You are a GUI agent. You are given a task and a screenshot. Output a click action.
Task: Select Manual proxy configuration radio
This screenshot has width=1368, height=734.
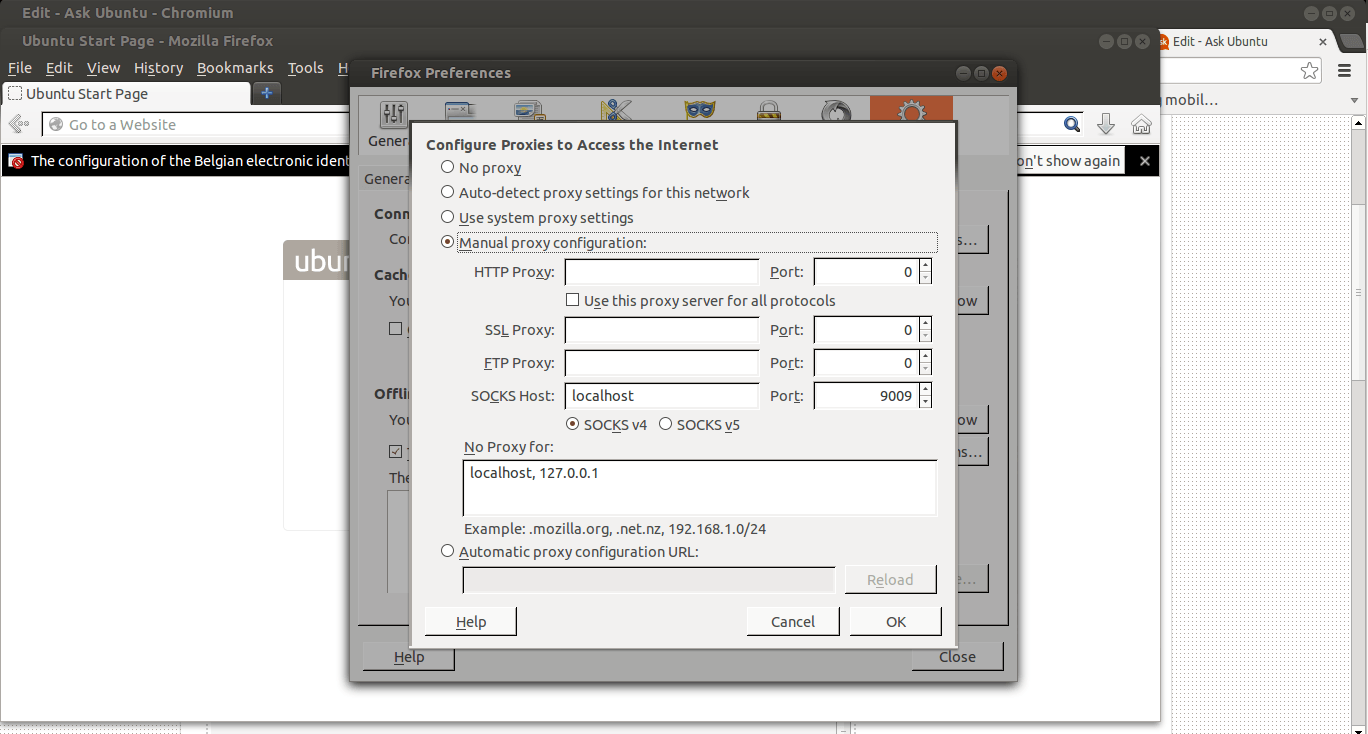(x=448, y=242)
